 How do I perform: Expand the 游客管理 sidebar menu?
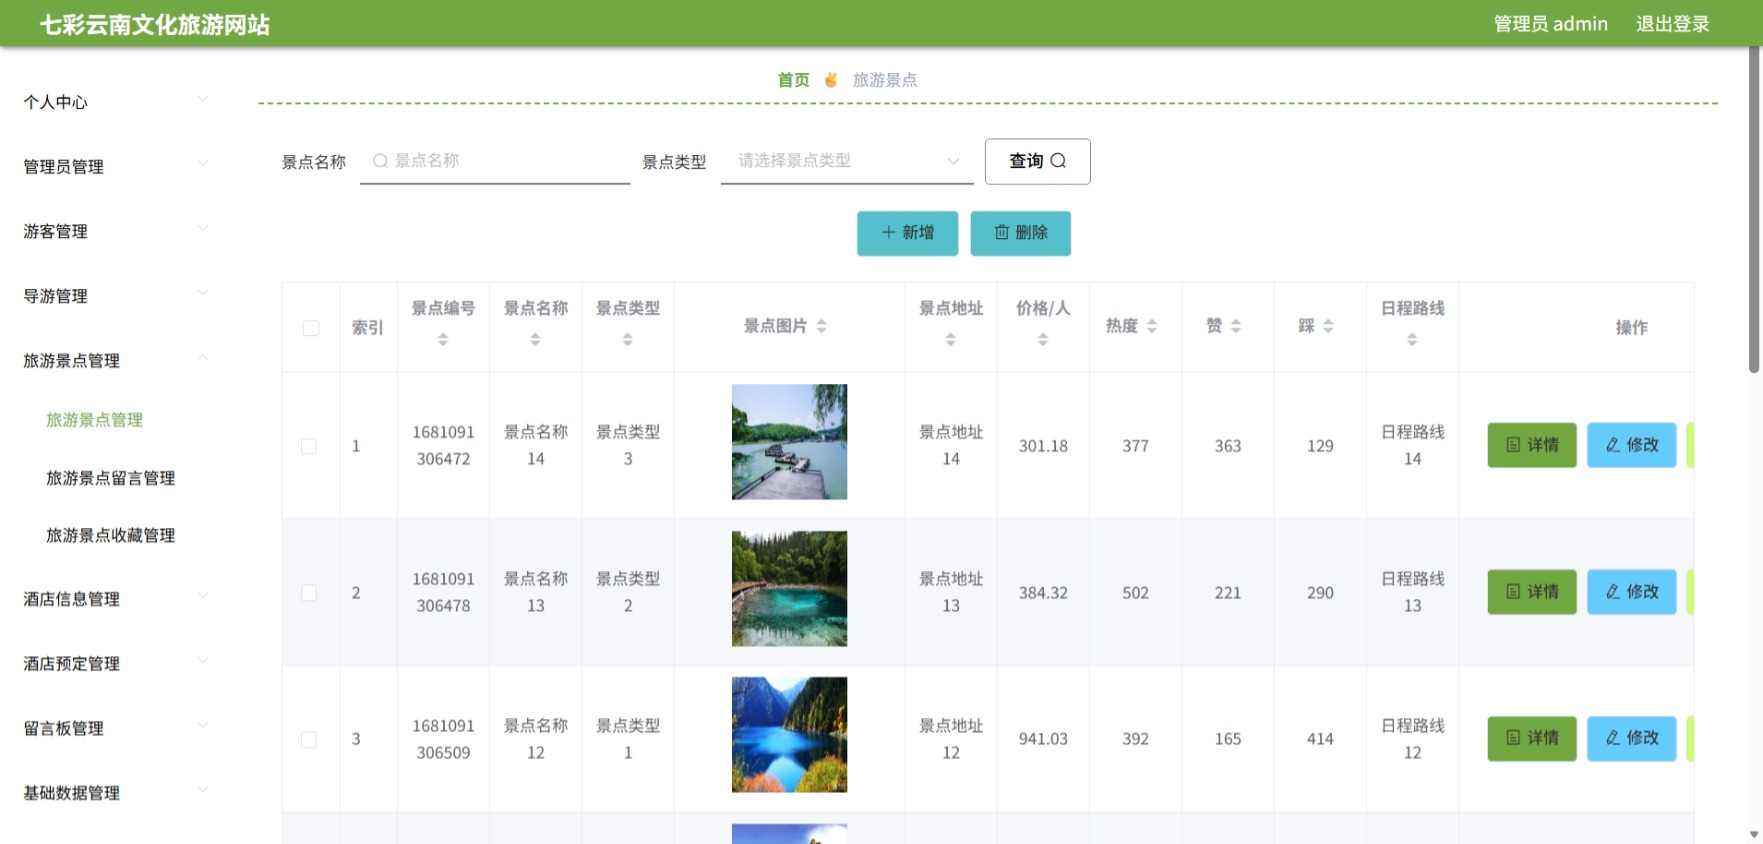116,232
